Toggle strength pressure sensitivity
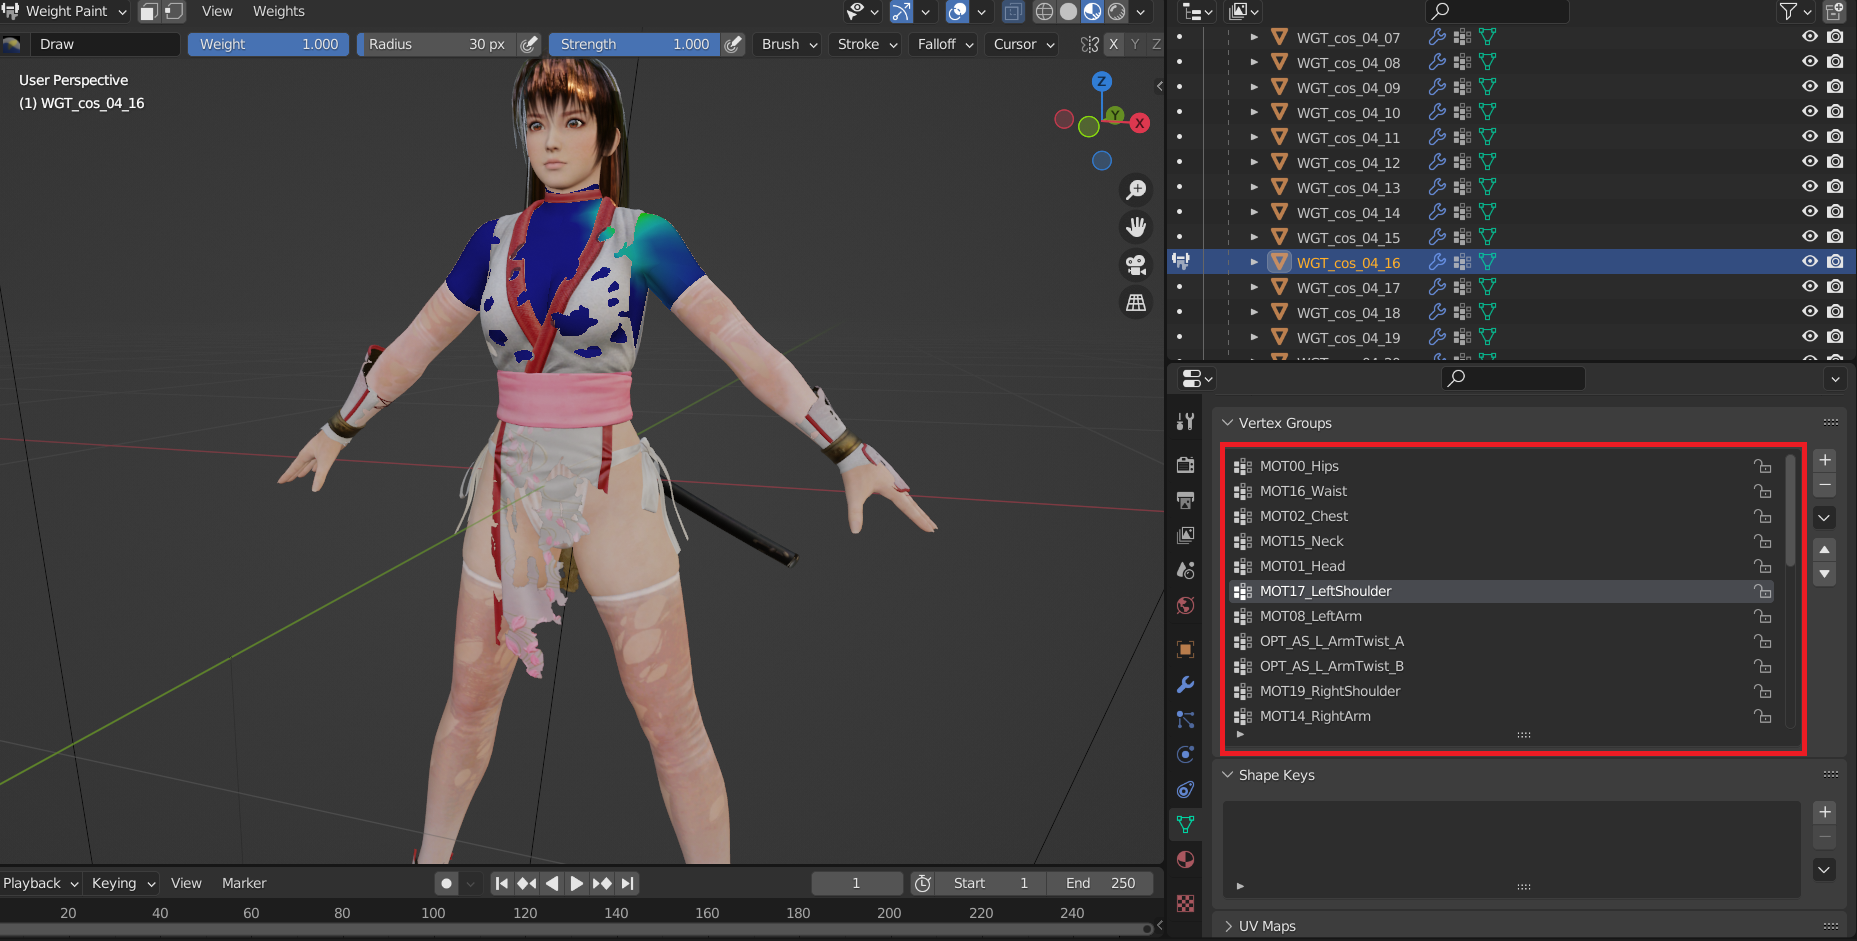 point(734,44)
